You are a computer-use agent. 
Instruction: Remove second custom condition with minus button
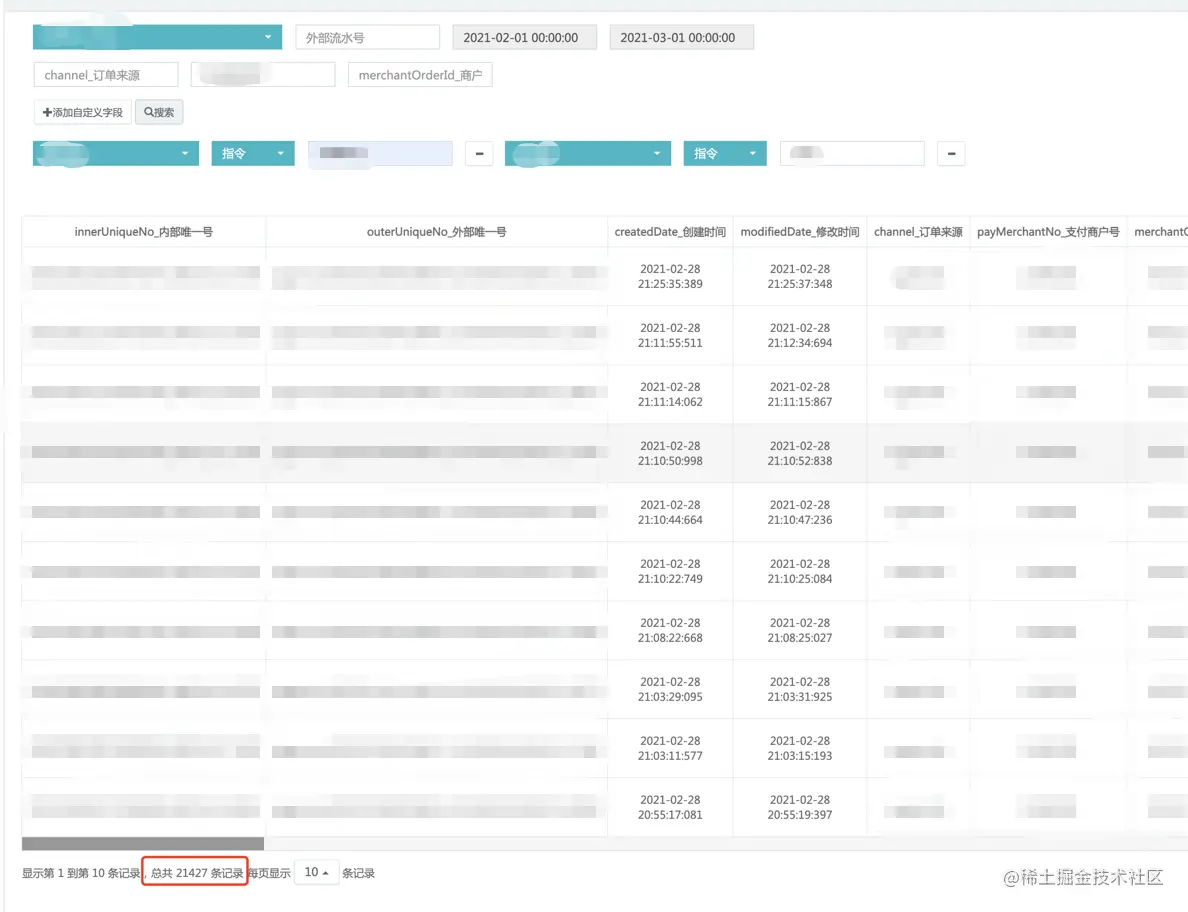coord(951,153)
